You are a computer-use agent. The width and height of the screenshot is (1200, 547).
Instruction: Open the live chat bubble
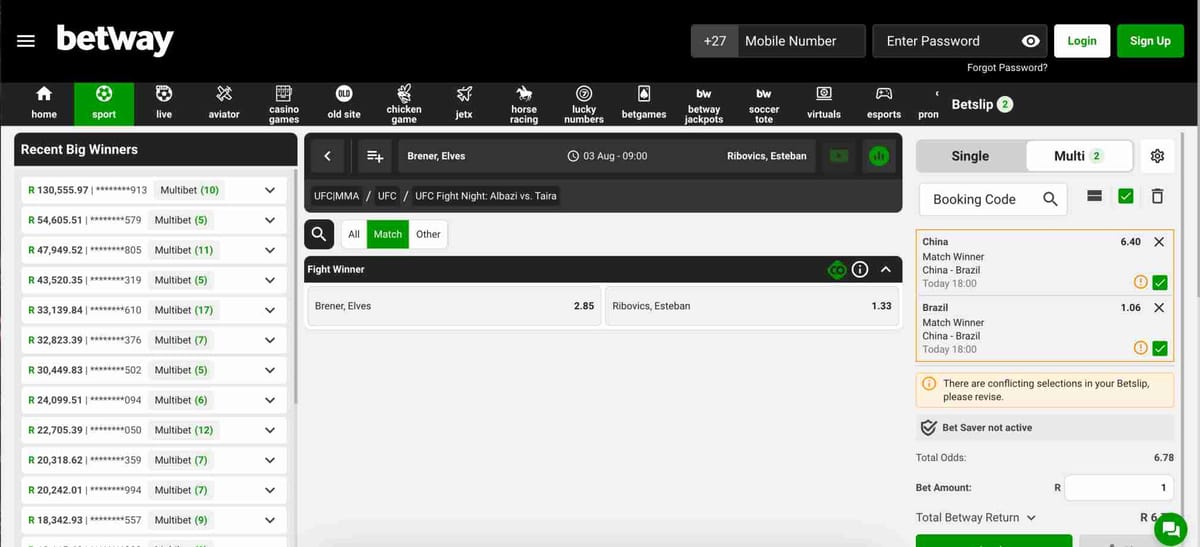tap(1170, 527)
